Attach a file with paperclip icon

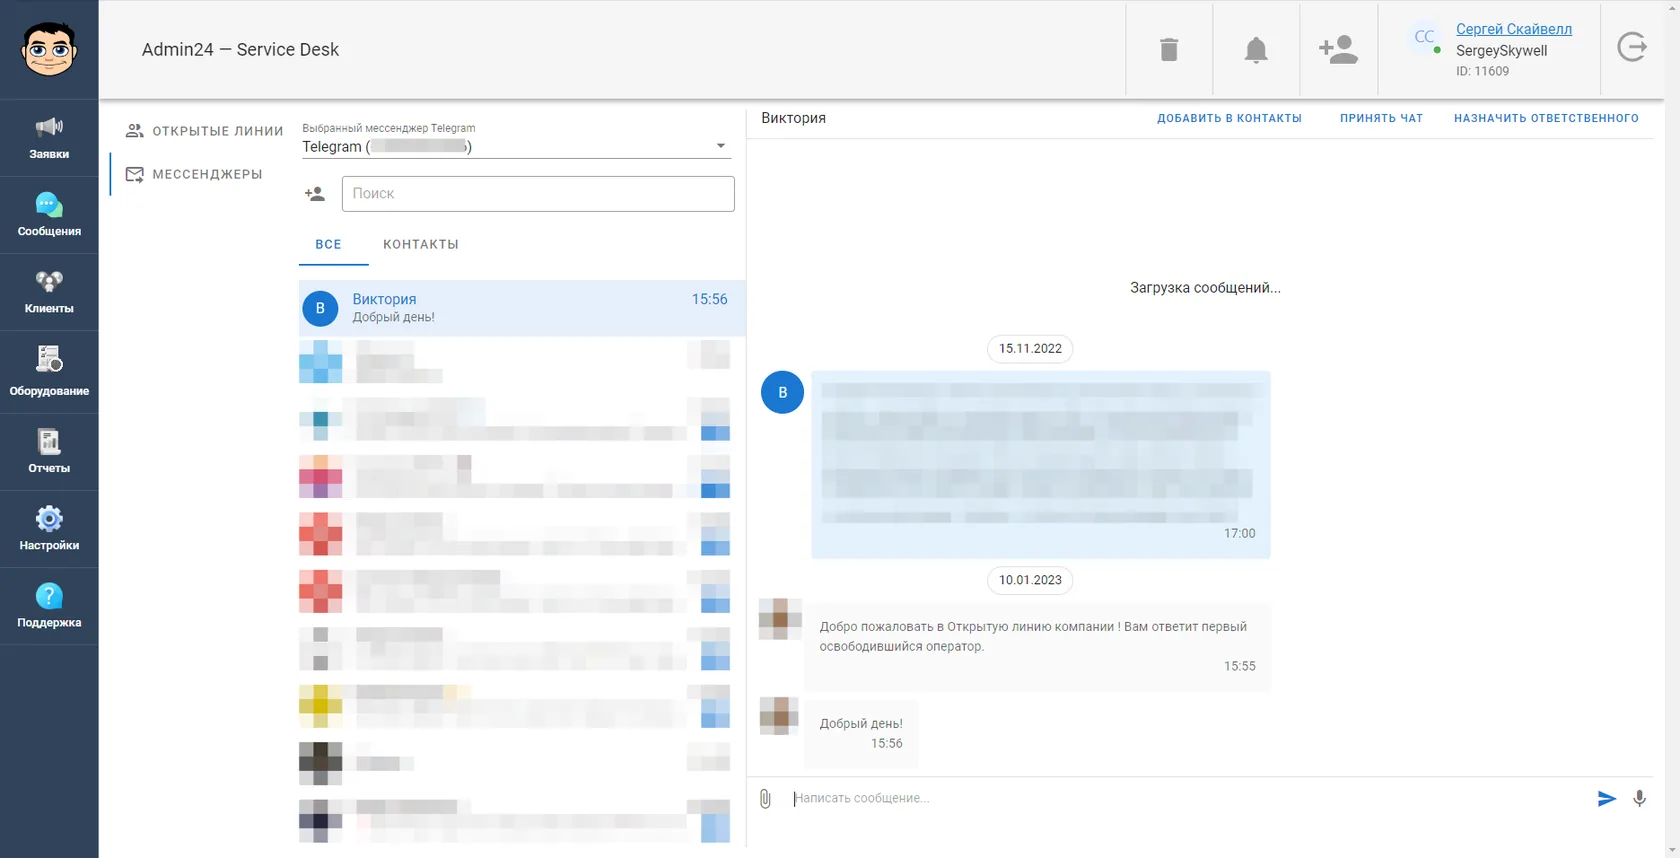click(765, 798)
